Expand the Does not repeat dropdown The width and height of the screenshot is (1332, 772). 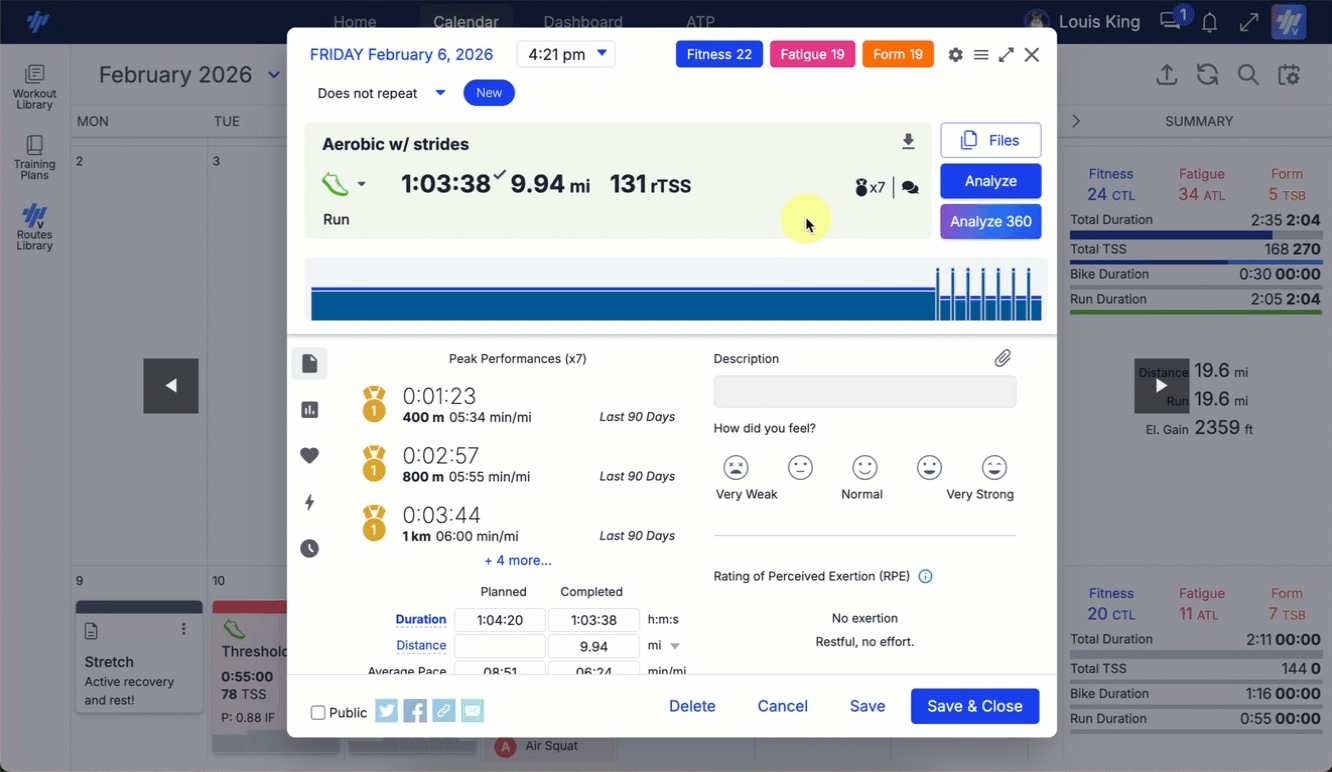381,93
